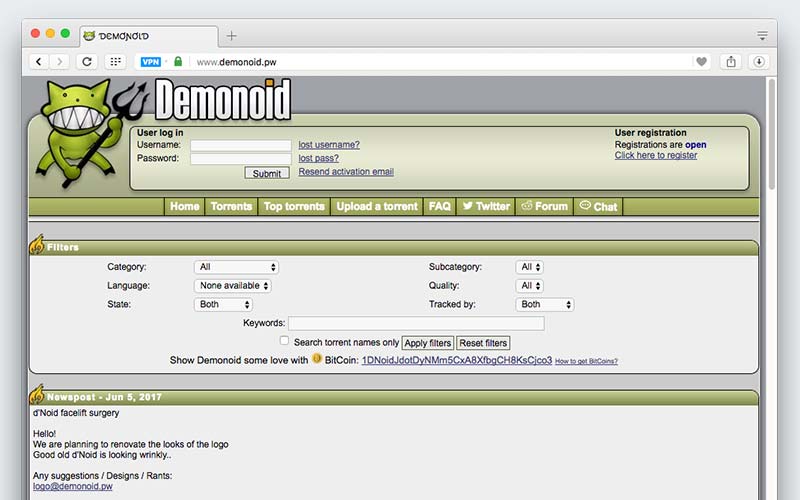Open a new tab with plus icon

(232, 36)
